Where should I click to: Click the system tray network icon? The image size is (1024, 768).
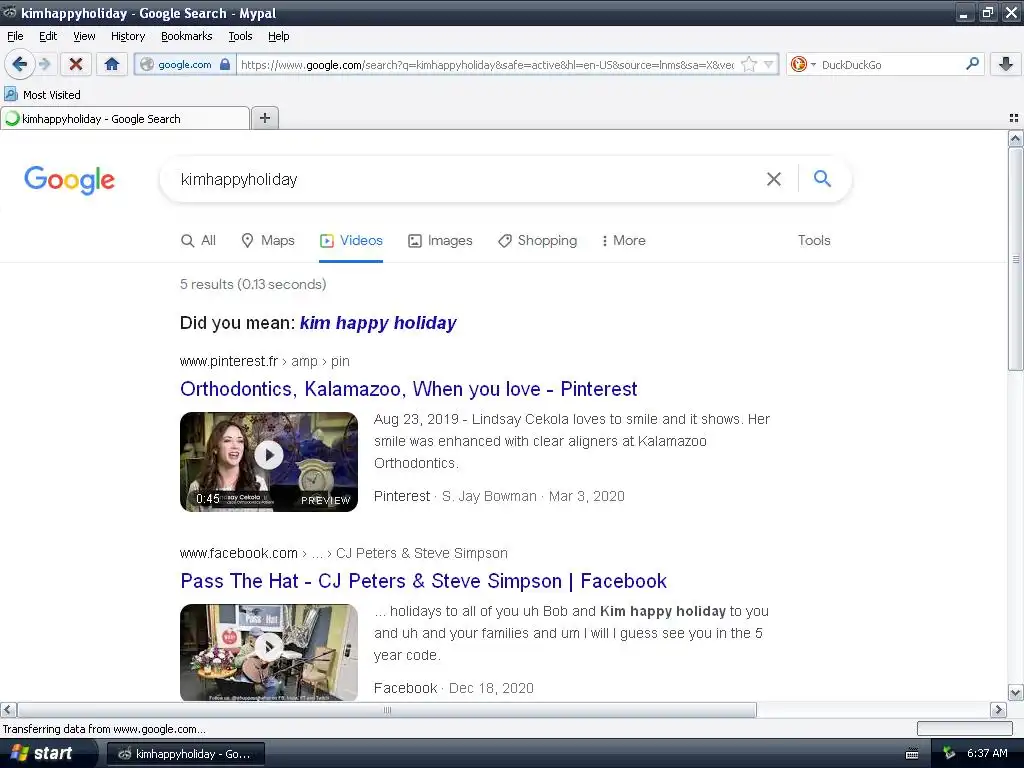pos(950,753)
